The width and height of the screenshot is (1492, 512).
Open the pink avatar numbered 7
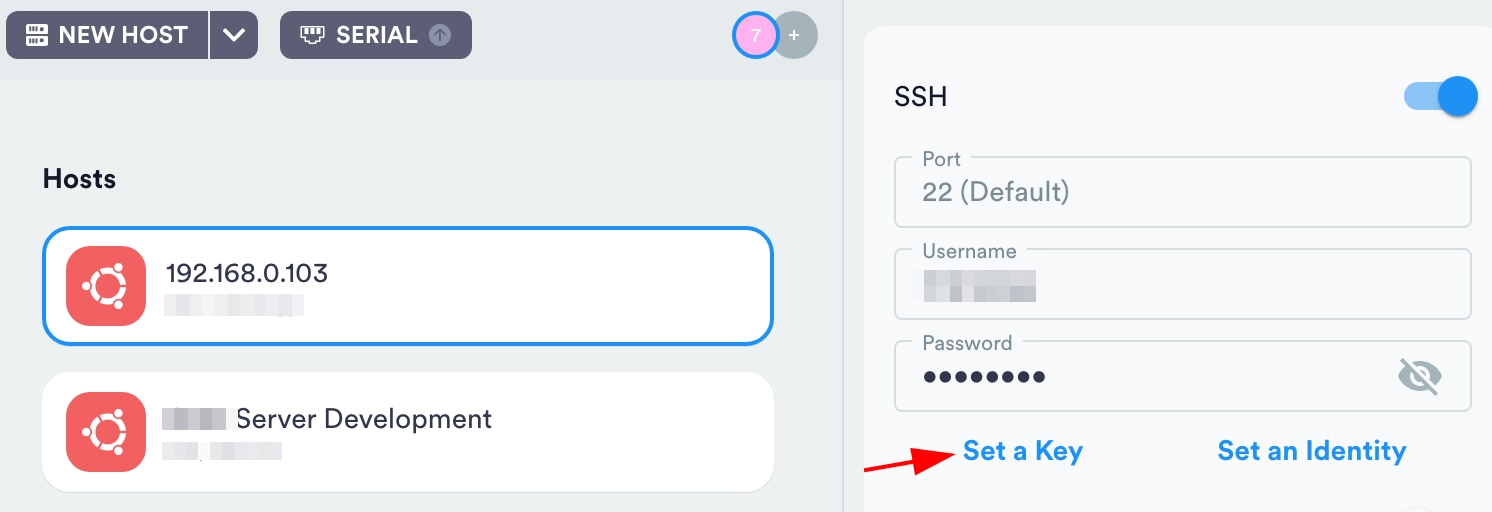[x=755, y=36]
